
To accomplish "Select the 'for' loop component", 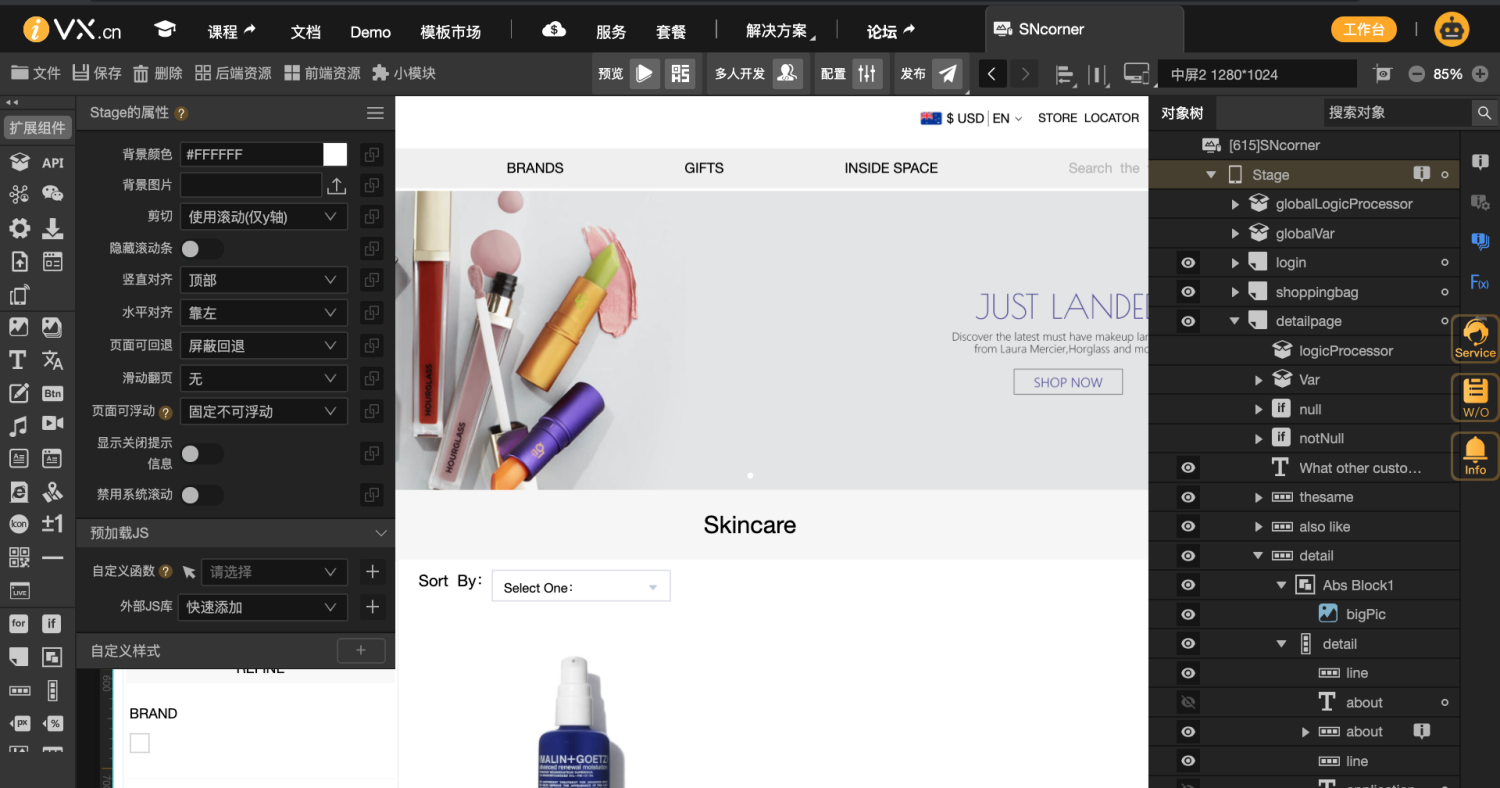I will pos(18,623).
